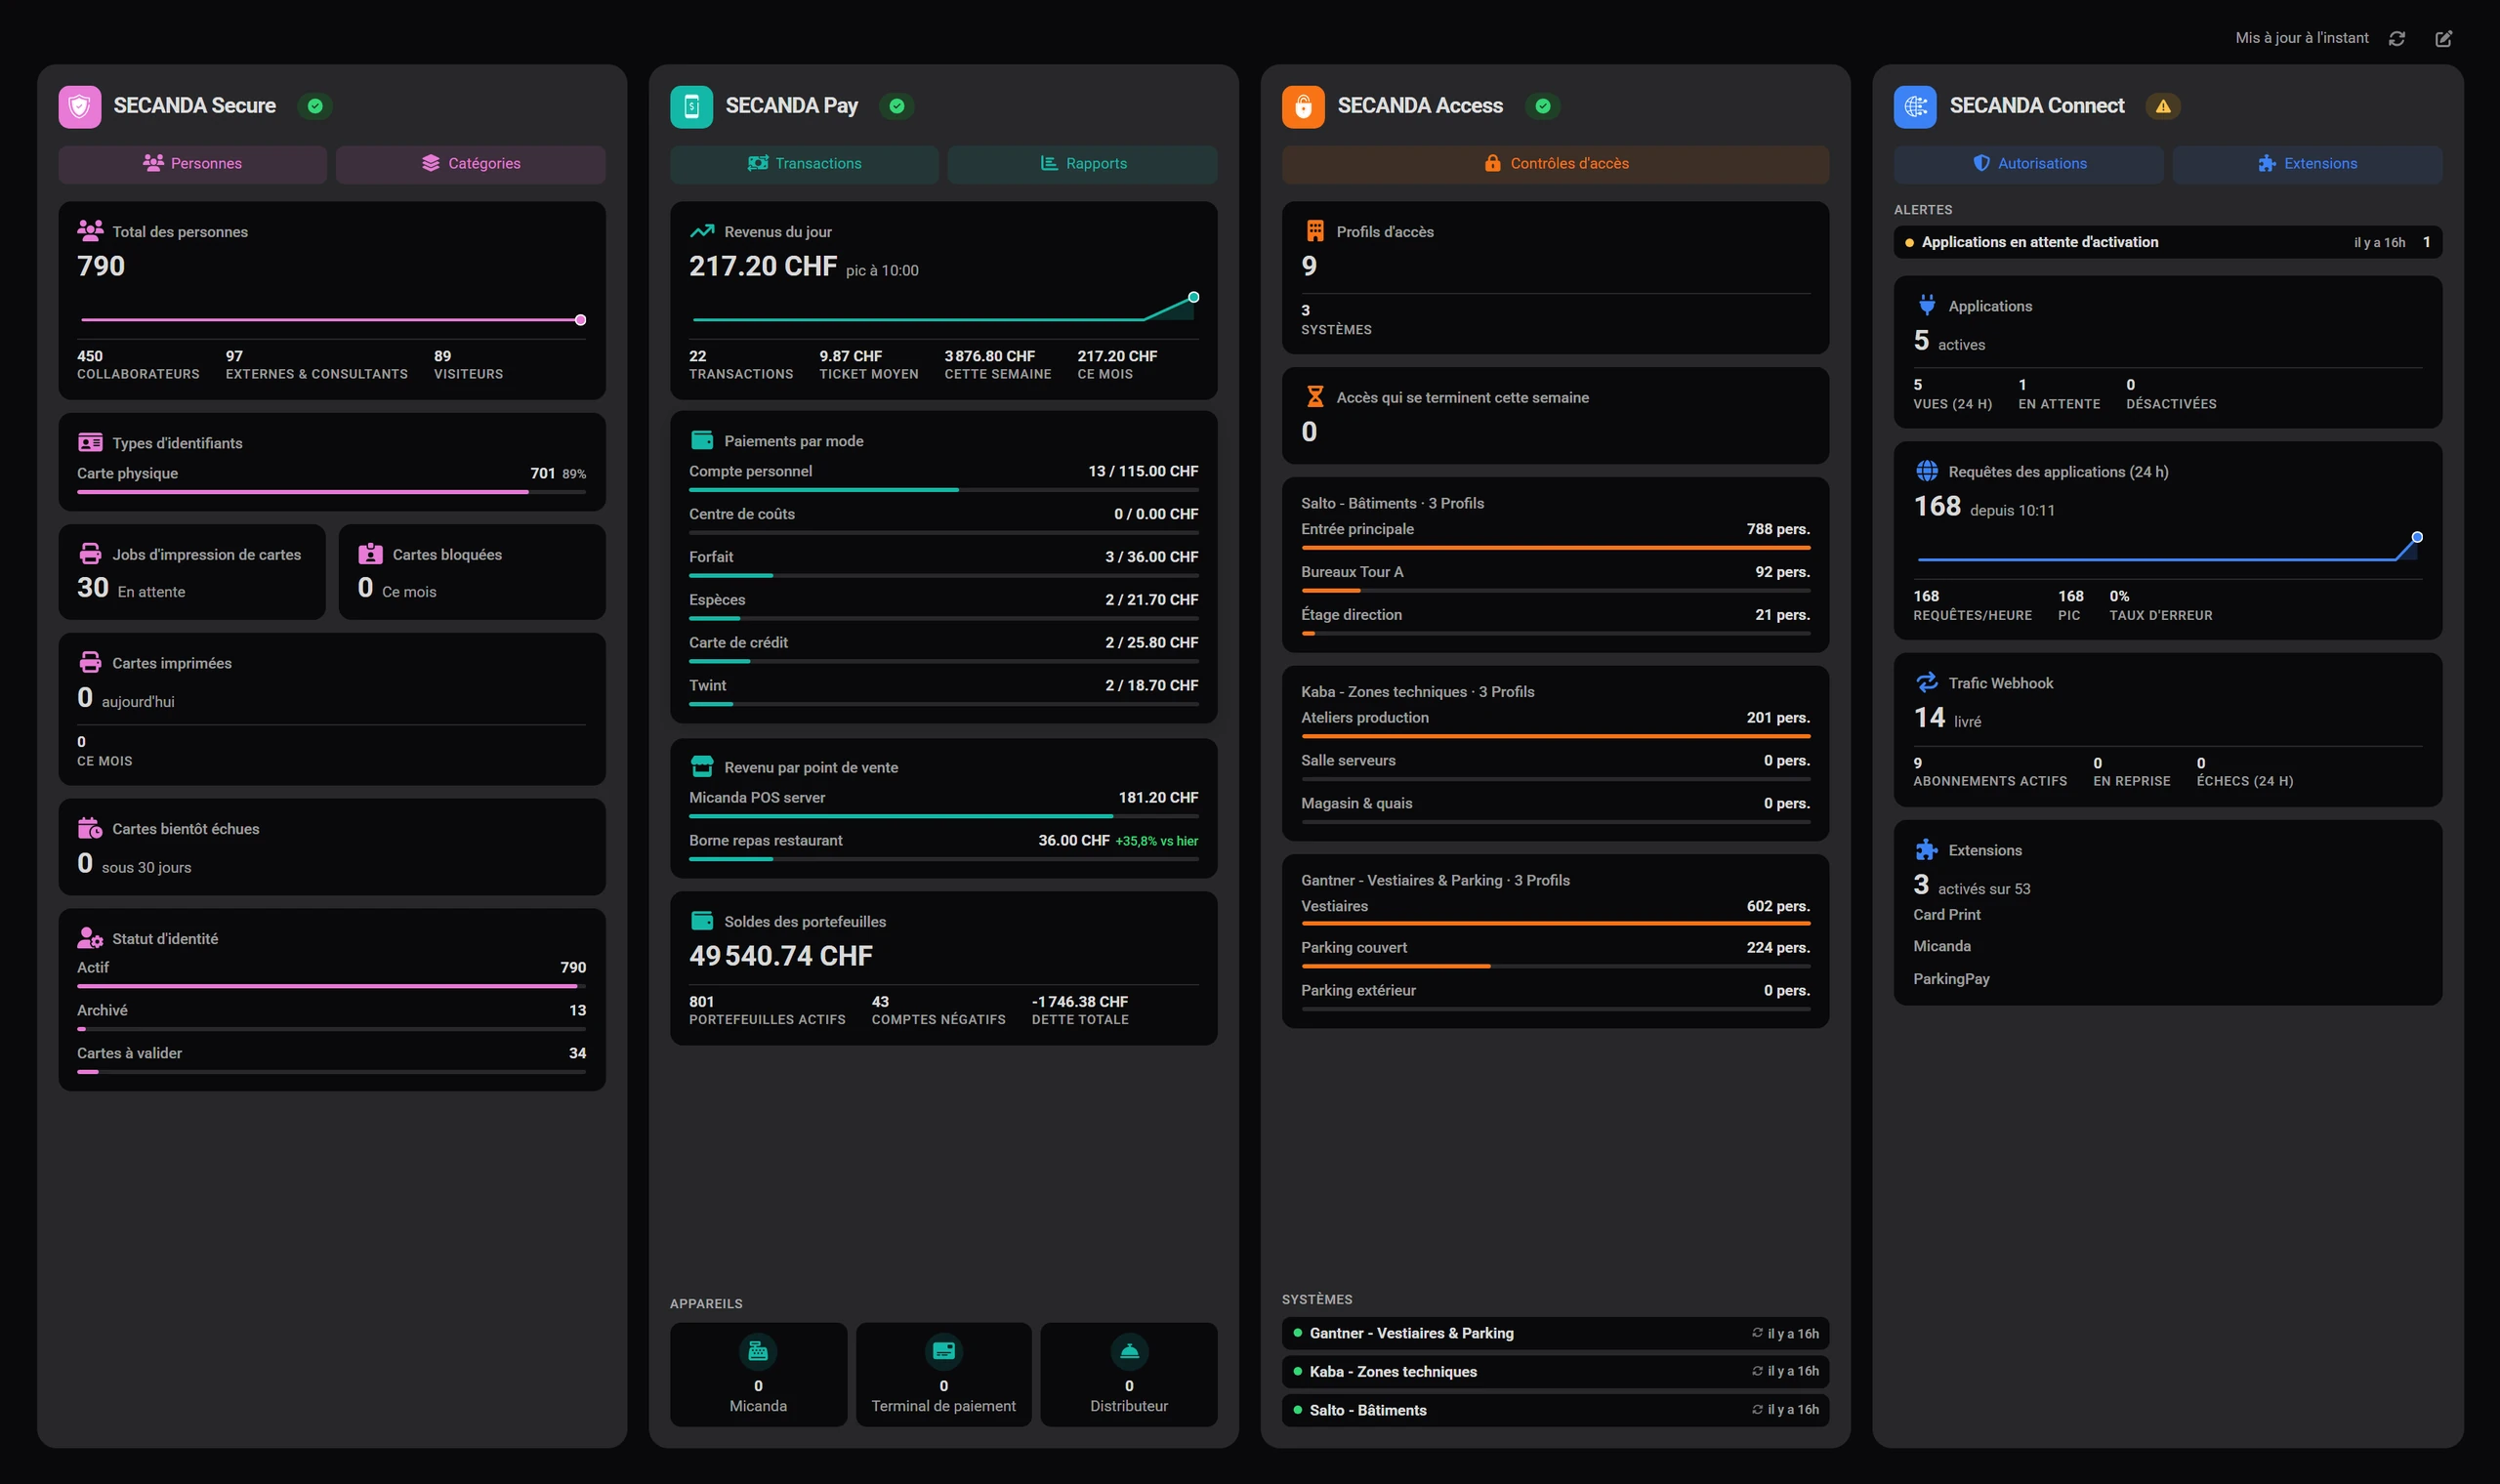Screen dimensions: 2500x1484
Task: Click the SECANDA Secure shield icon
Action: (80, 106)
